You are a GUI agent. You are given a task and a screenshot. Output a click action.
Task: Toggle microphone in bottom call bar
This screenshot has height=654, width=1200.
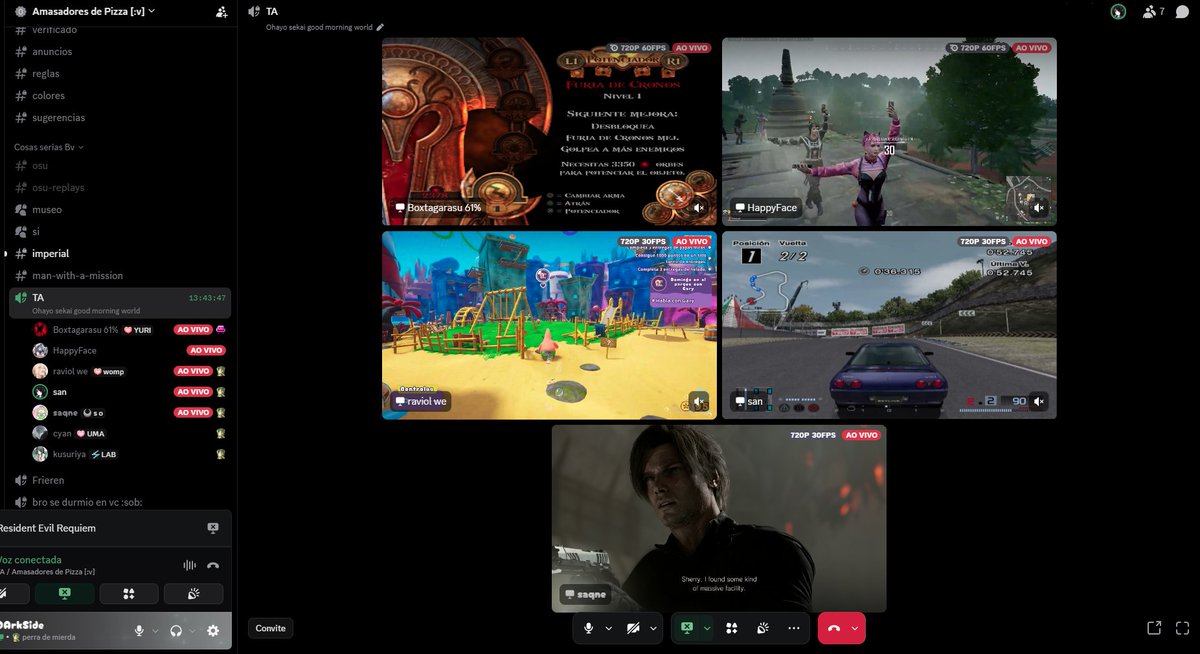click(589, 628)
